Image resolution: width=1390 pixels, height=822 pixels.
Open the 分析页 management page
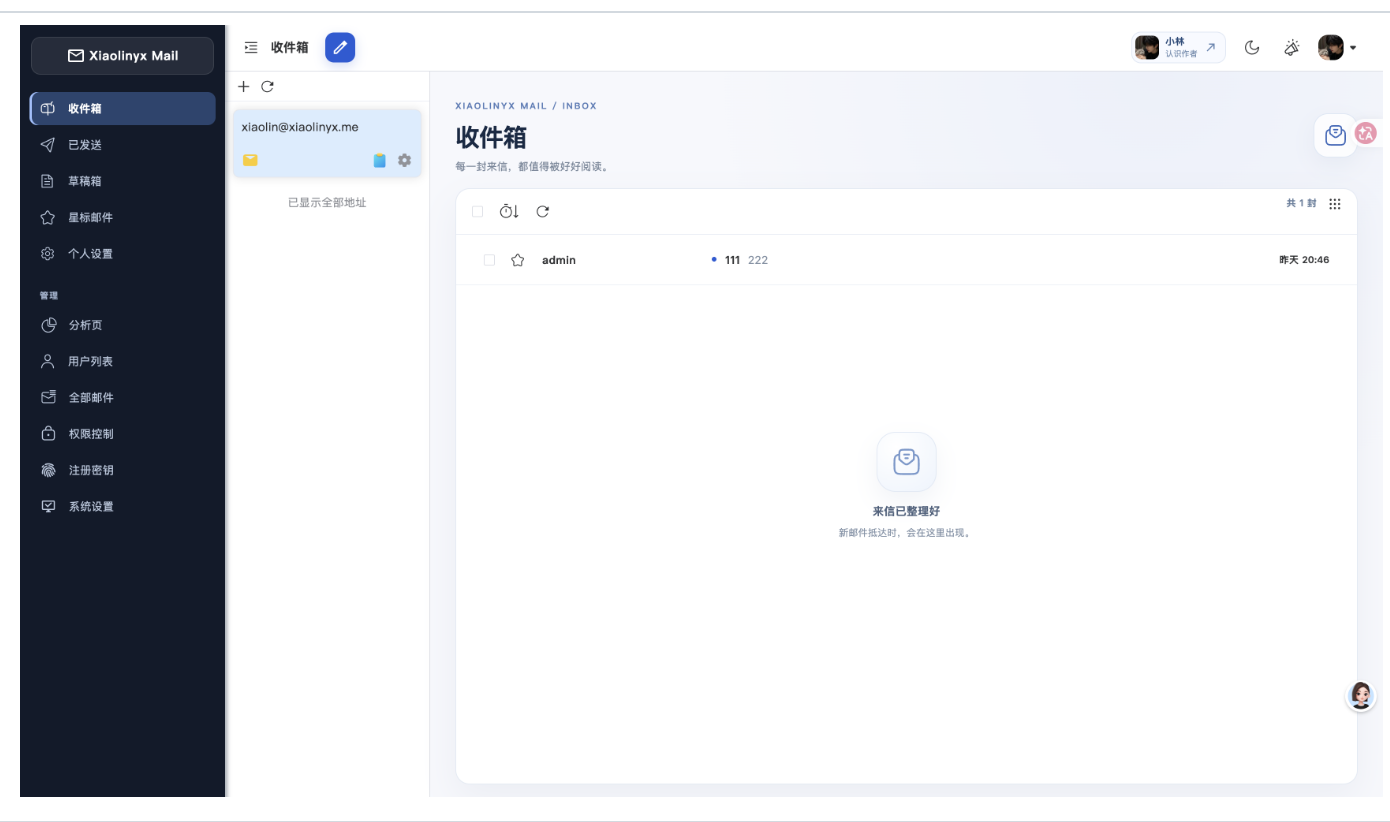click(x=123, y=325)
